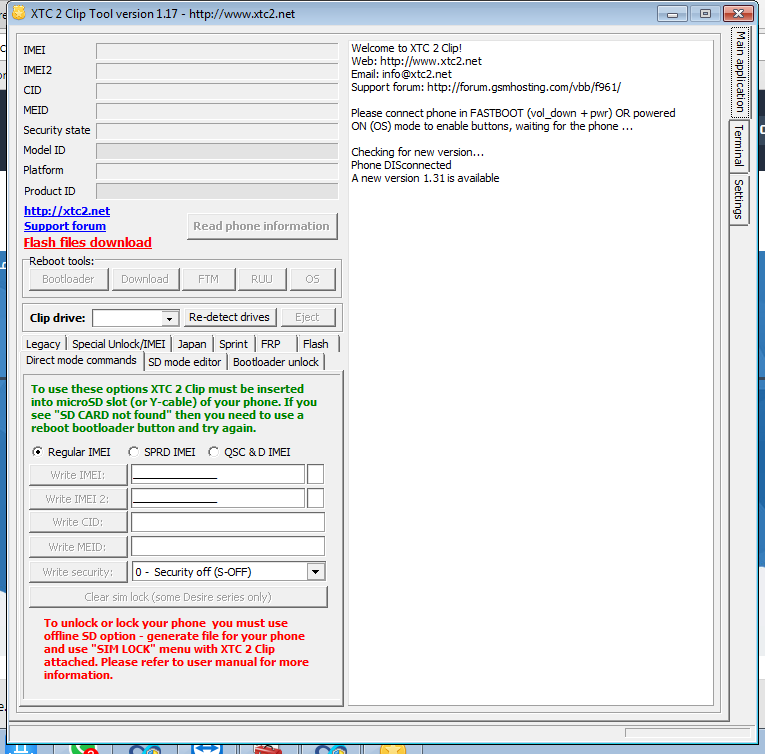Click the 'Phone DISconnected' log line
765x754 pixels.
[401, 165]
